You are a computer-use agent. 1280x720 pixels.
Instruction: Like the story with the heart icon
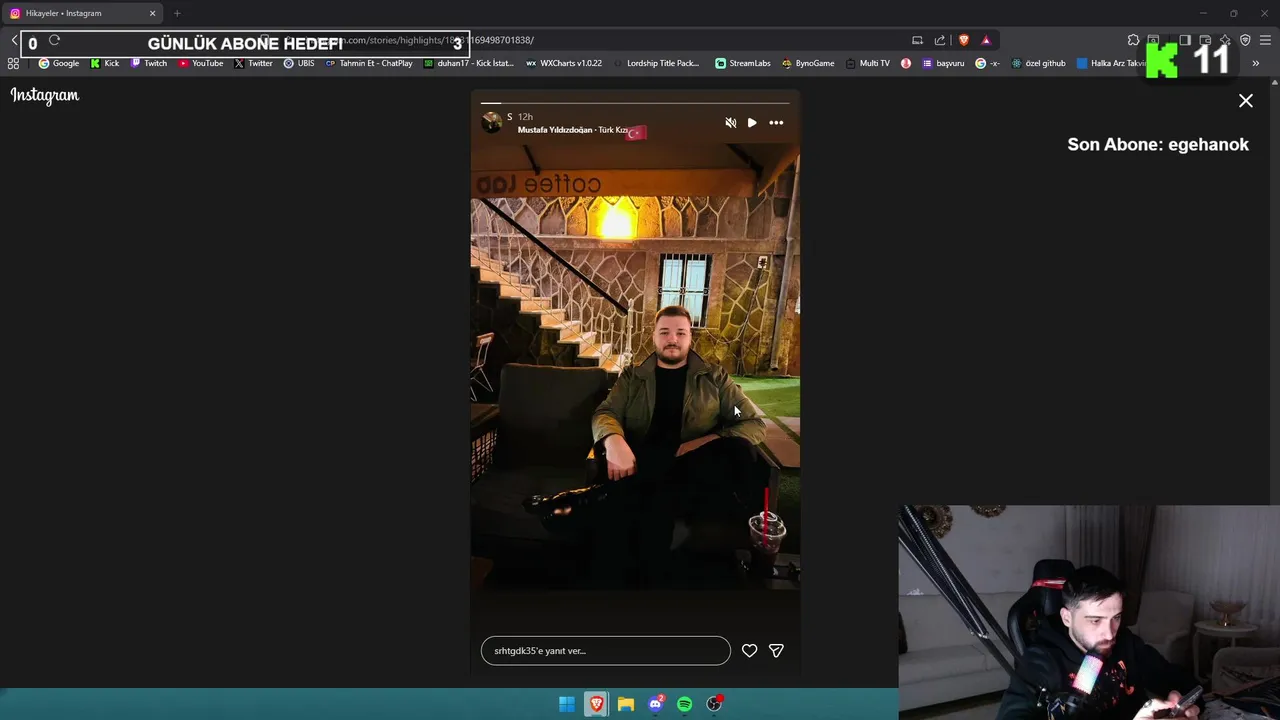pyautogui.click(x=749, y=651)
